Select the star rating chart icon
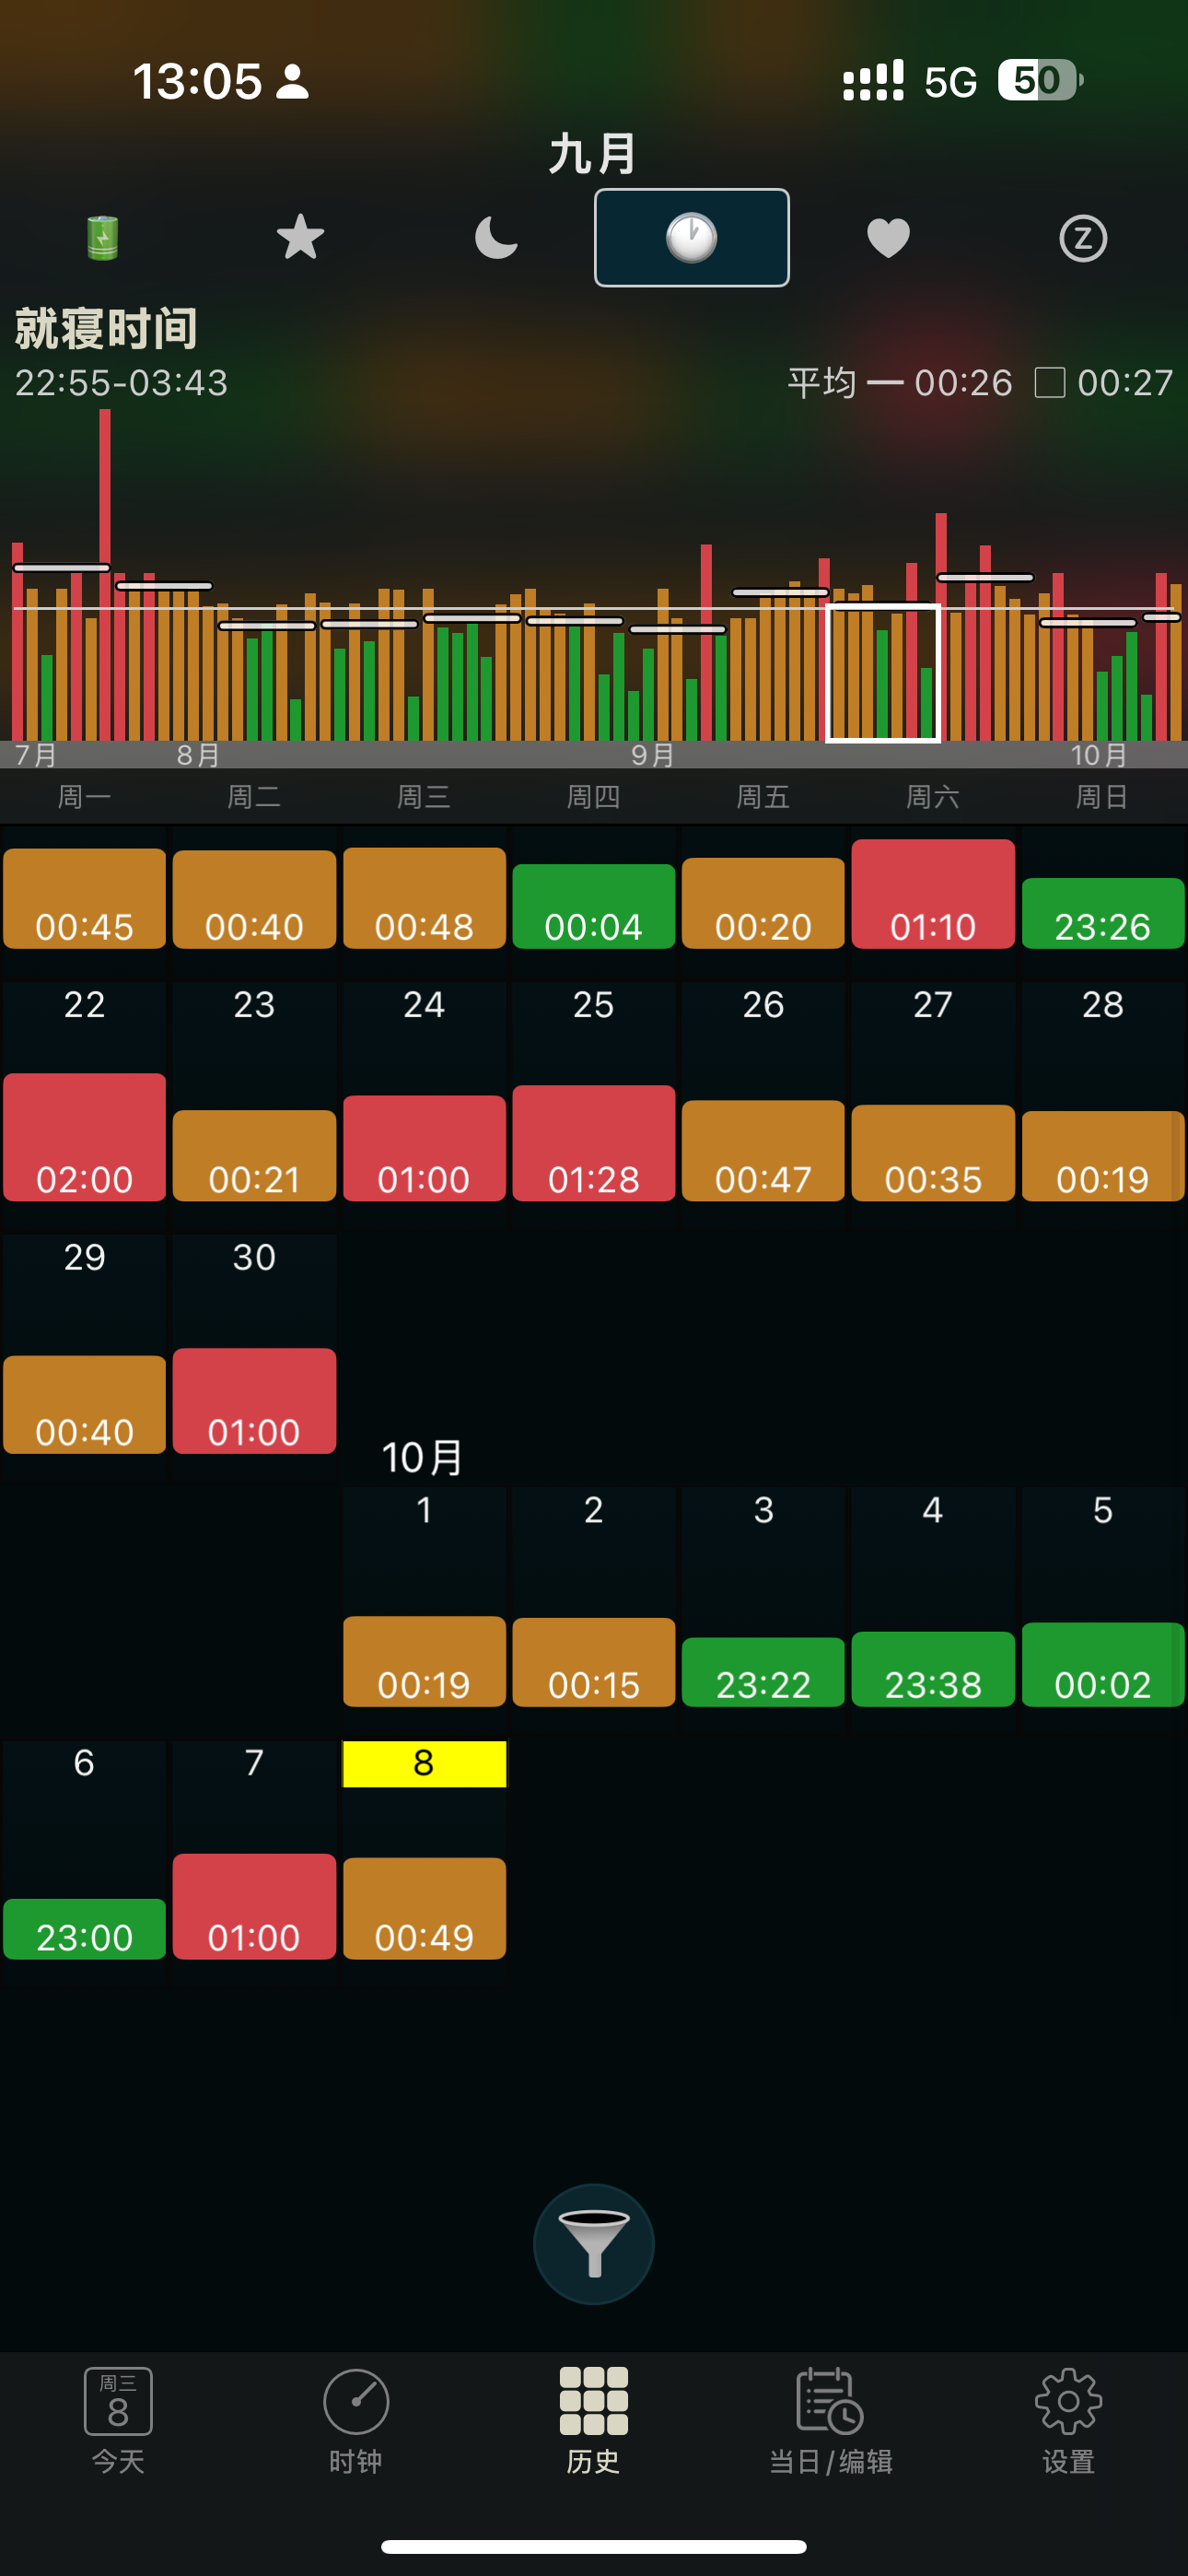The image size is (1188, 2576). (300, 238)
